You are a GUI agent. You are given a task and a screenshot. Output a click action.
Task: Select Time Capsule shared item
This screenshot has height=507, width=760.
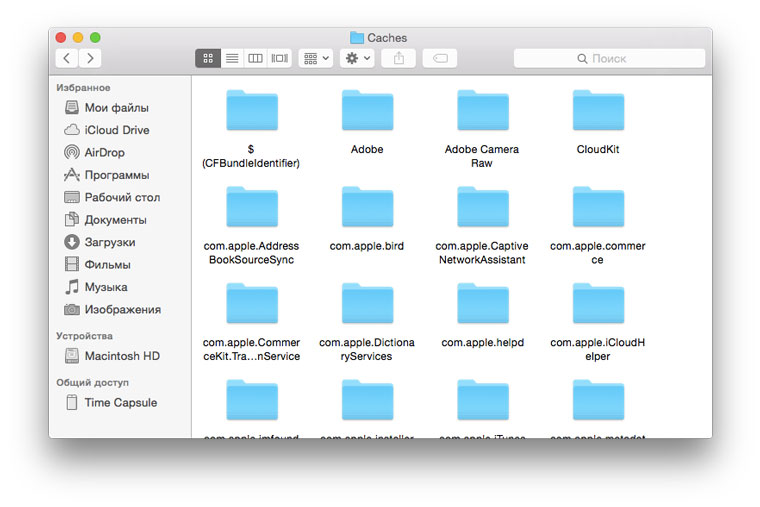(x=120, y=402)
